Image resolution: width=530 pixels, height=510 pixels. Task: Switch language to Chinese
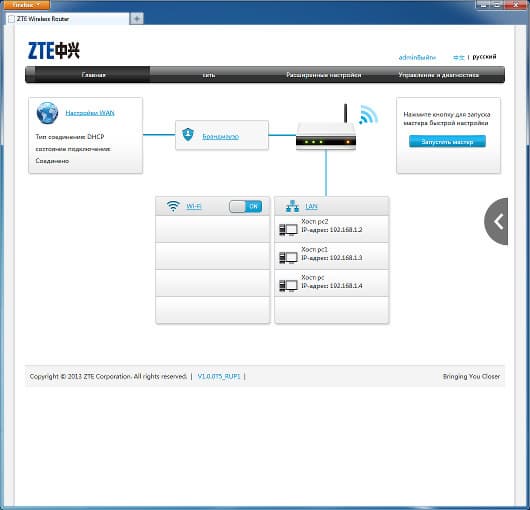459,57
